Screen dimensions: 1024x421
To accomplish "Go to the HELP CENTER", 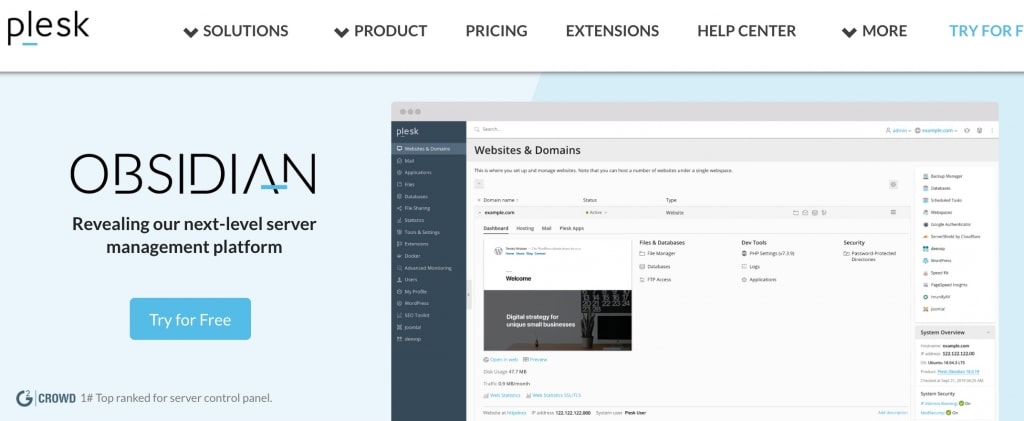I will [746, 31].
